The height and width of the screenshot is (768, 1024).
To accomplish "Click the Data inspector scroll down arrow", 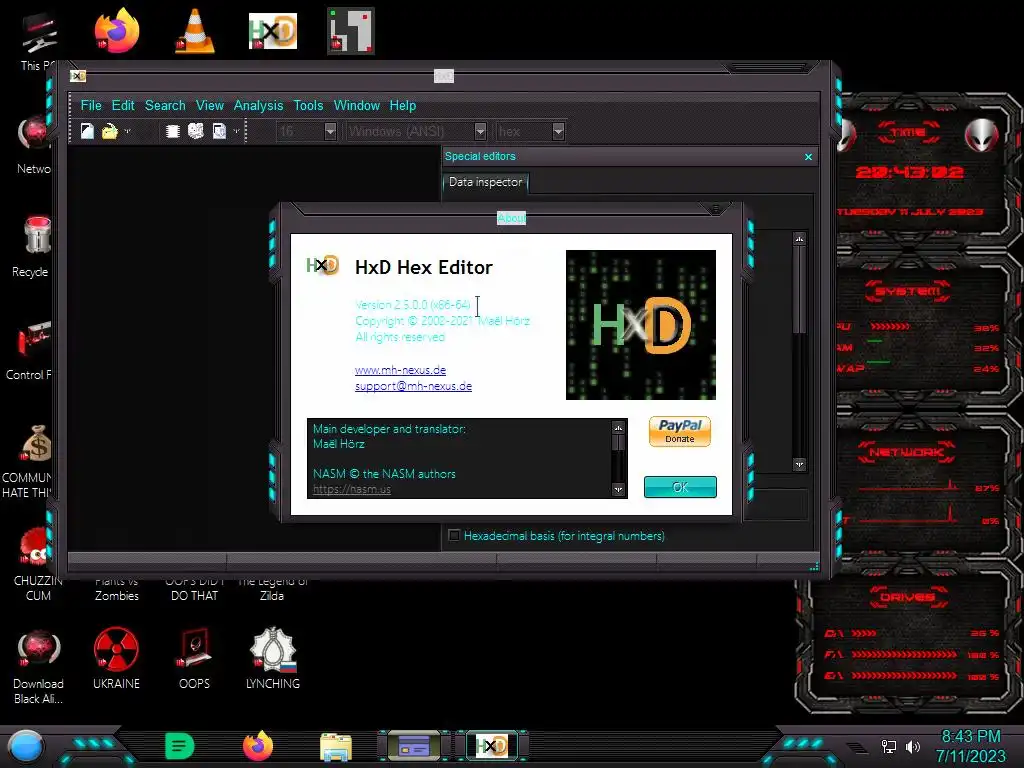I will point(799,464).
